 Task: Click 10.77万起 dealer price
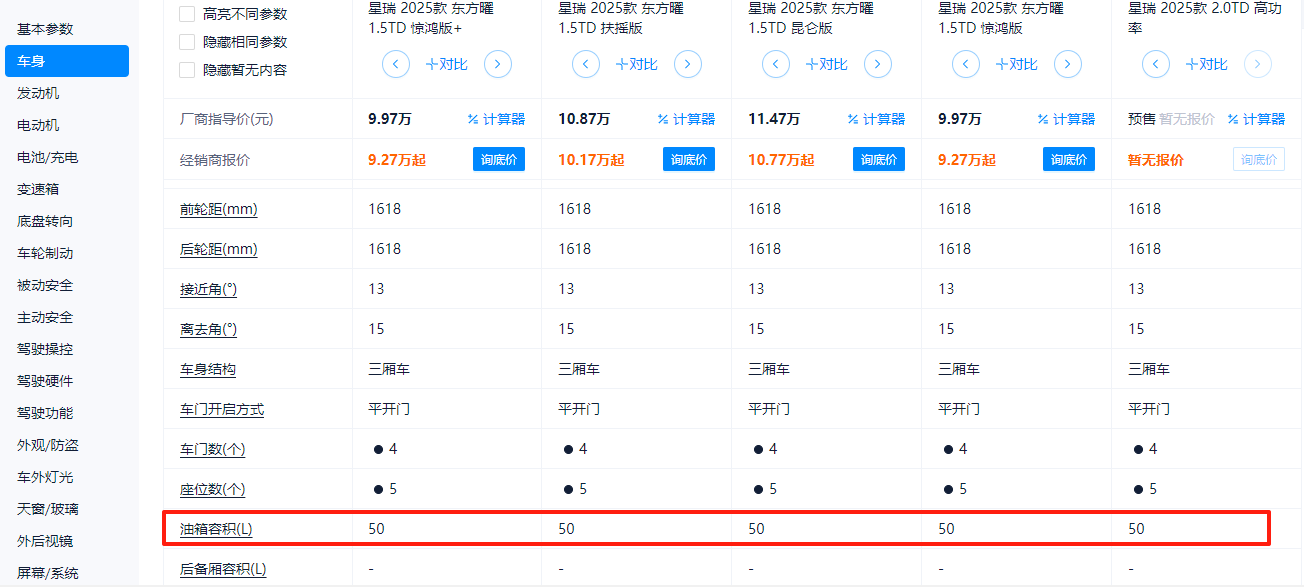pos(781,159)
